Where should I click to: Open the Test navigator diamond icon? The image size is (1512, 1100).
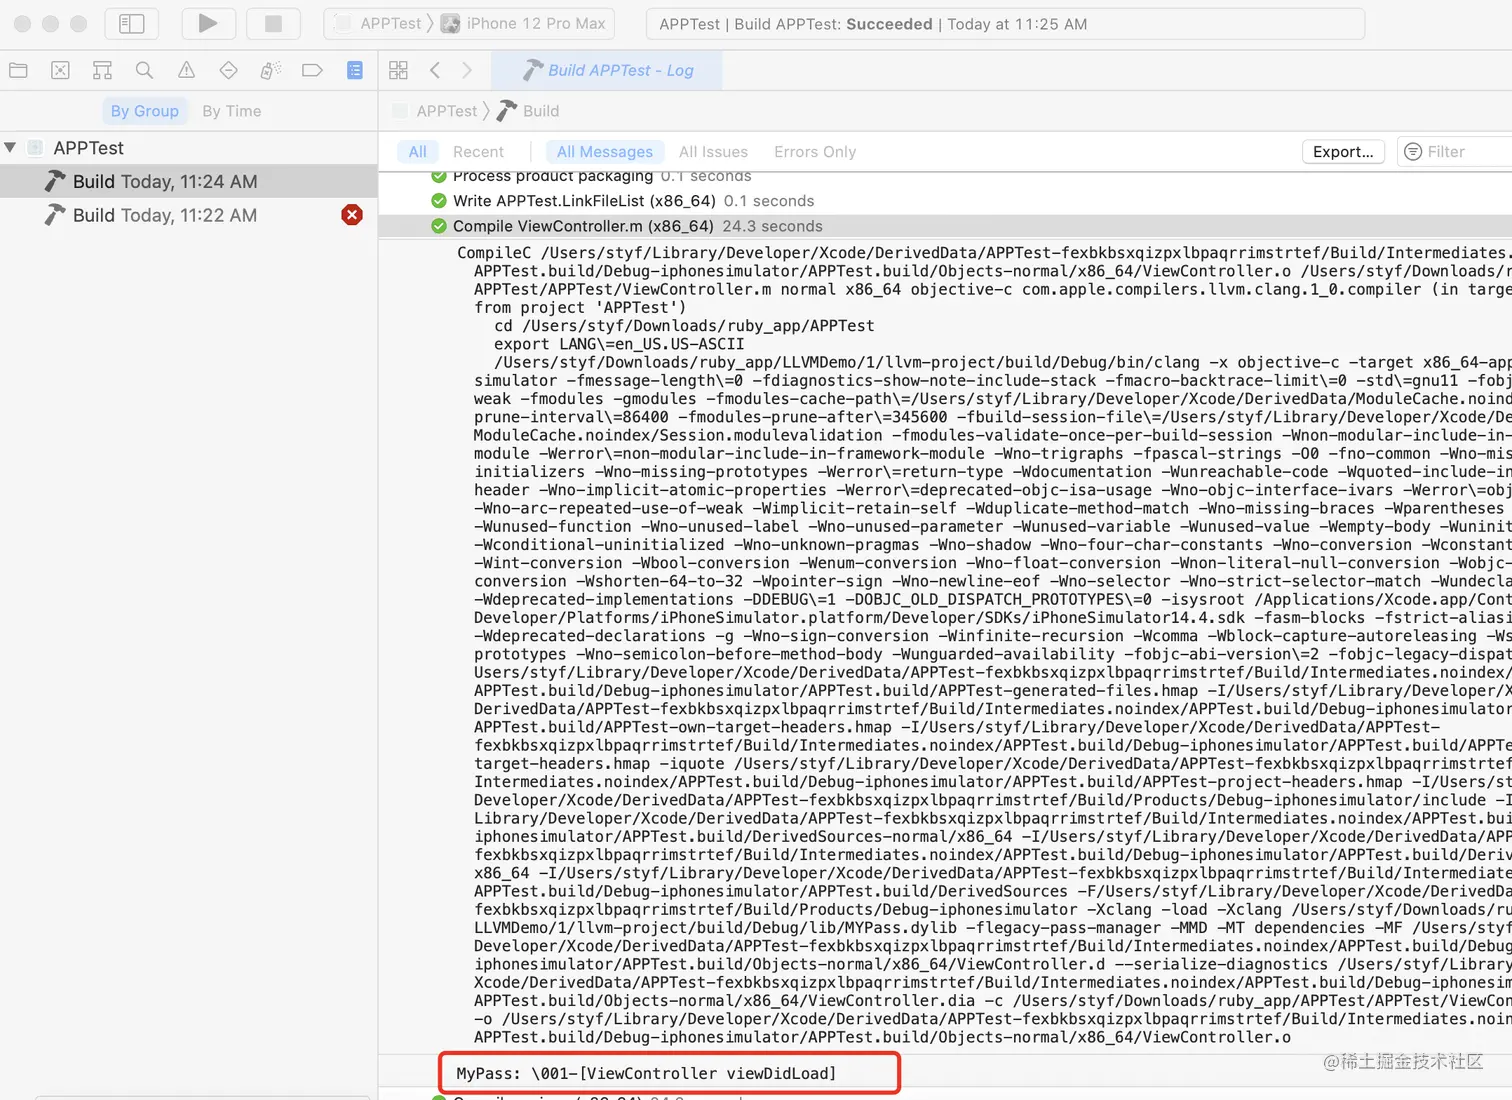point(228,70)
